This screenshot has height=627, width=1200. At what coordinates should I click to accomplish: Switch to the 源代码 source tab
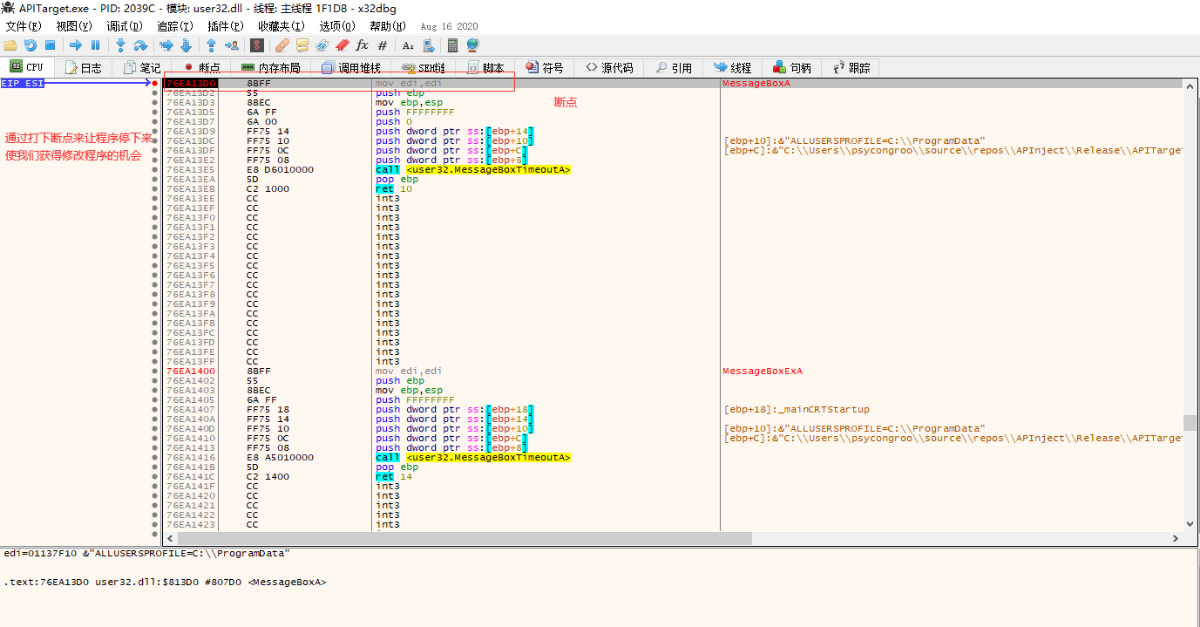click(609, 68)
